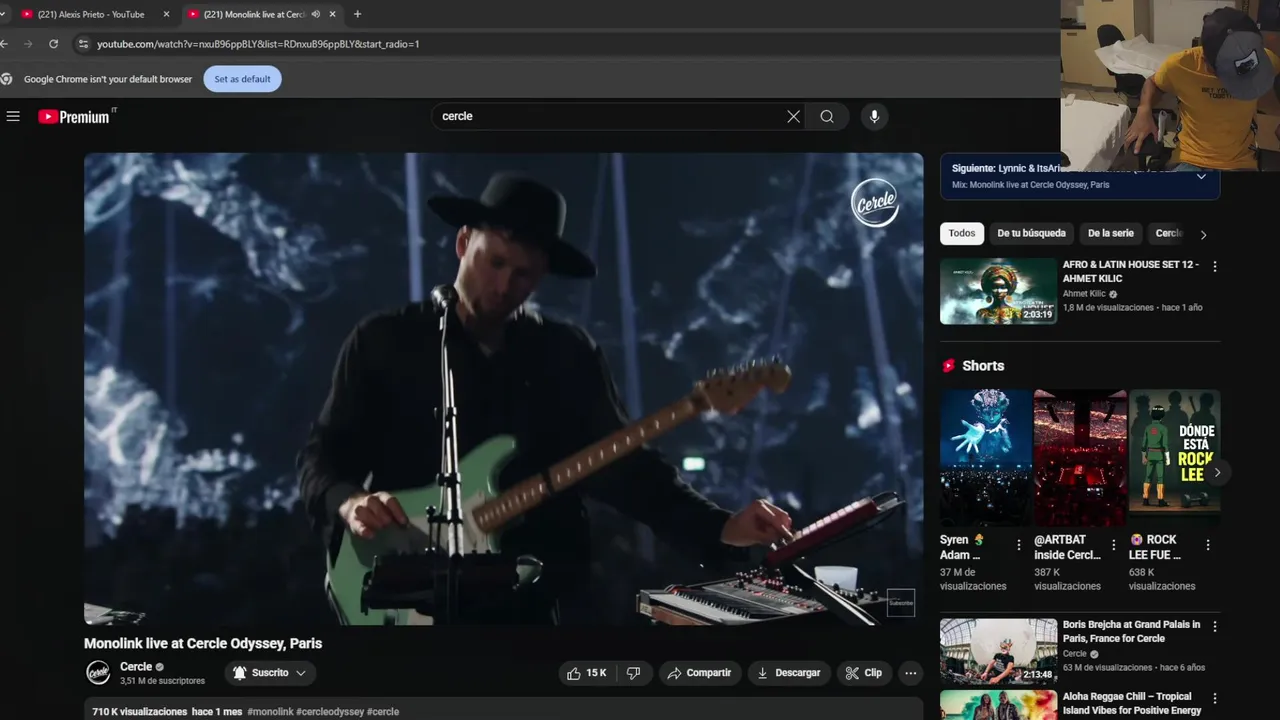Image resolution: width=1280 pixels, height=720 pixels.
Task: Open Ahmet Kilic channel link
Action: [1084, 294]
